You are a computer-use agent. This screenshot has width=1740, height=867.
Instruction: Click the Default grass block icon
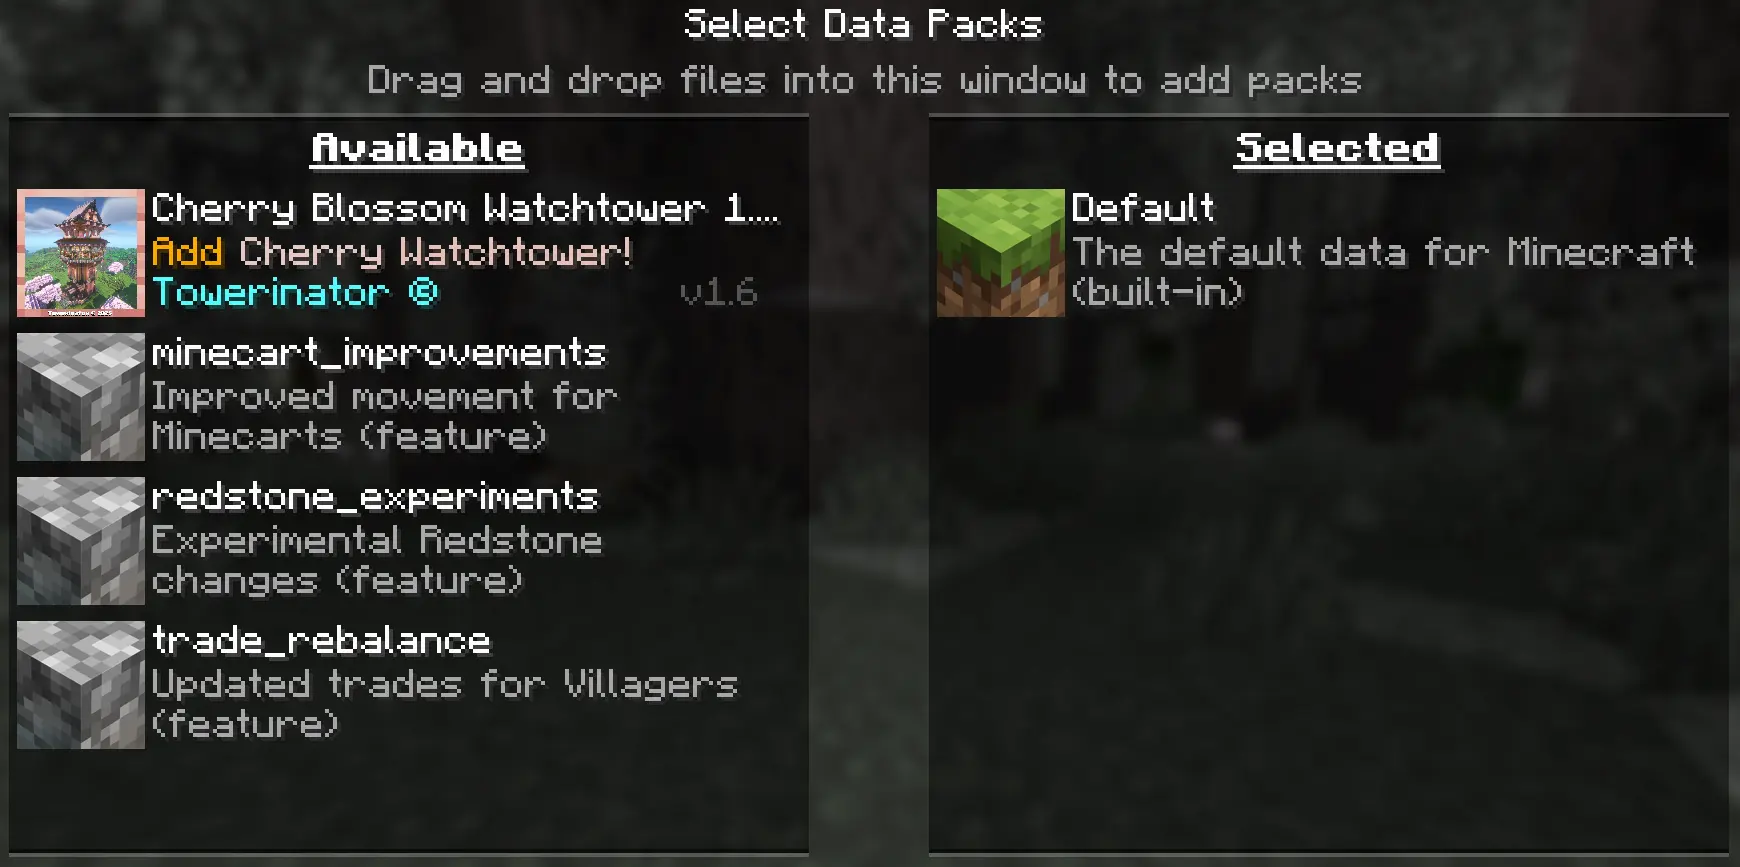(x=1001, y=253)
